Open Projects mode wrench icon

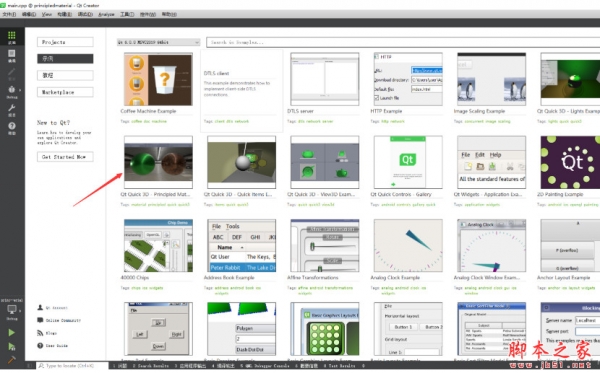point(12,108)
